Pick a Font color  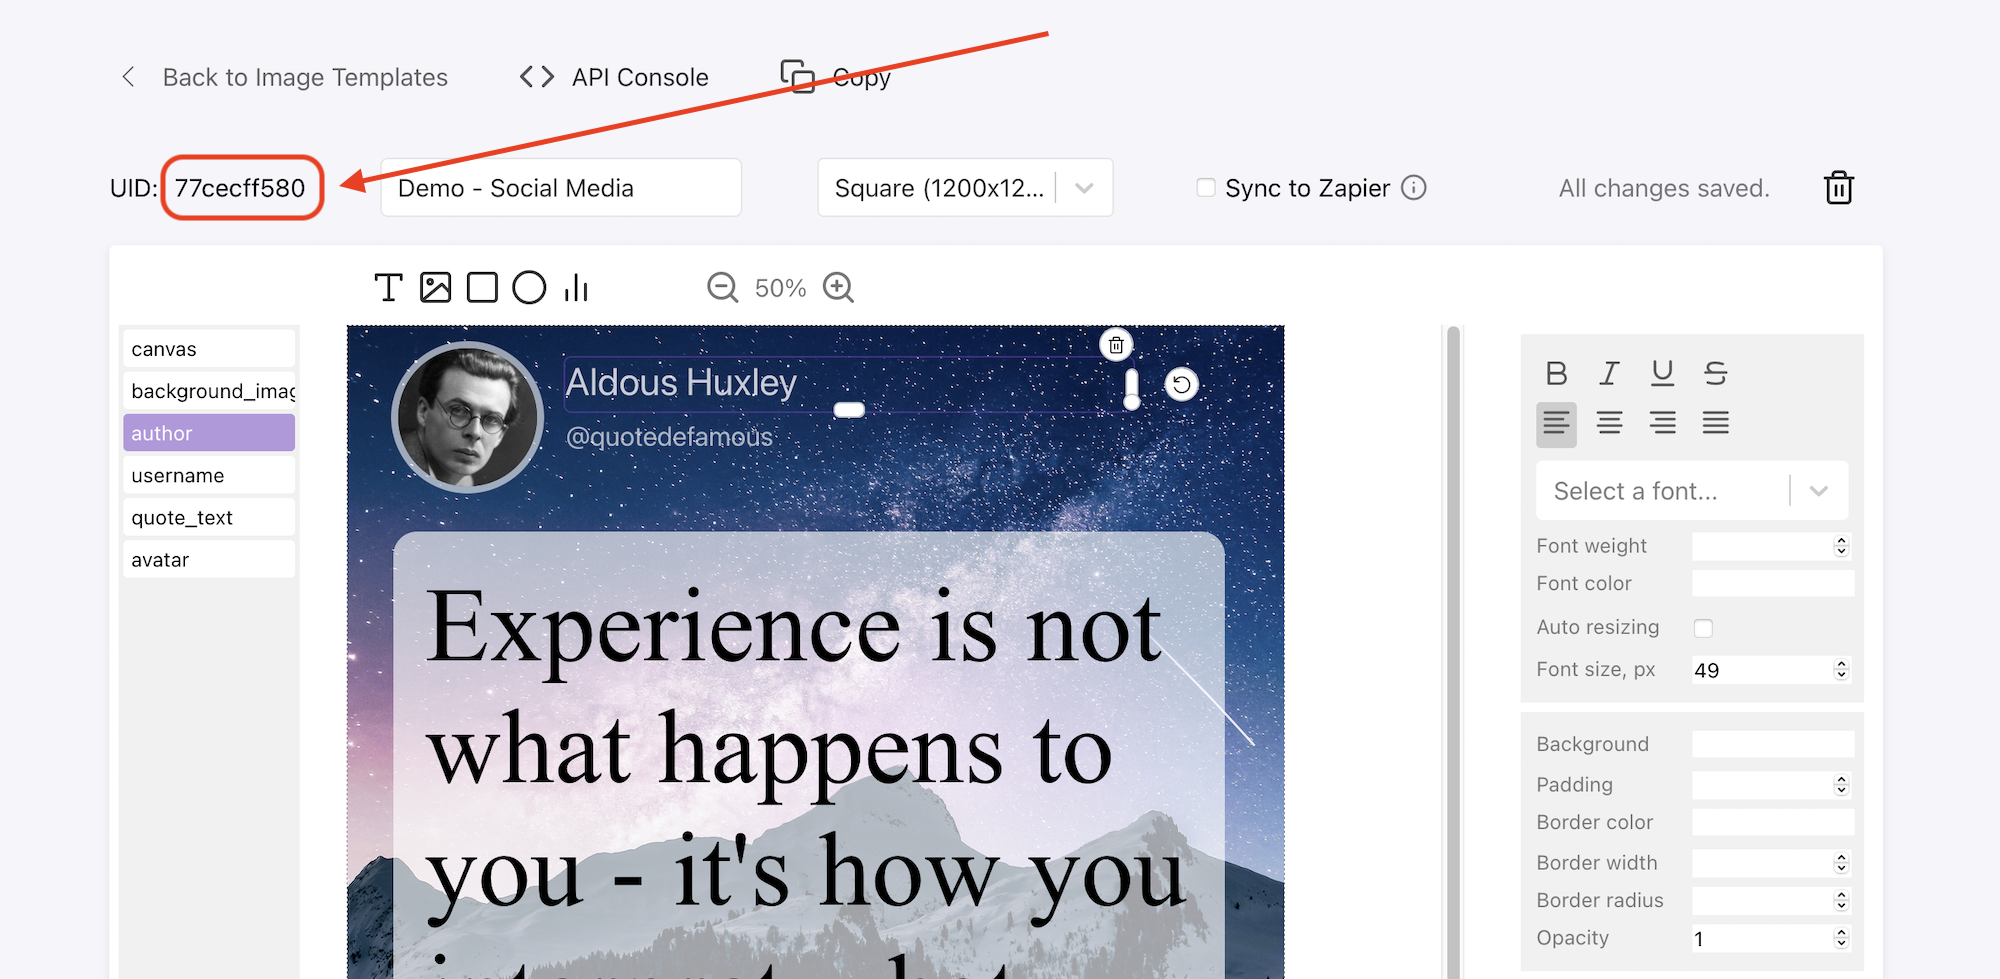click(x=1772, y=583)
